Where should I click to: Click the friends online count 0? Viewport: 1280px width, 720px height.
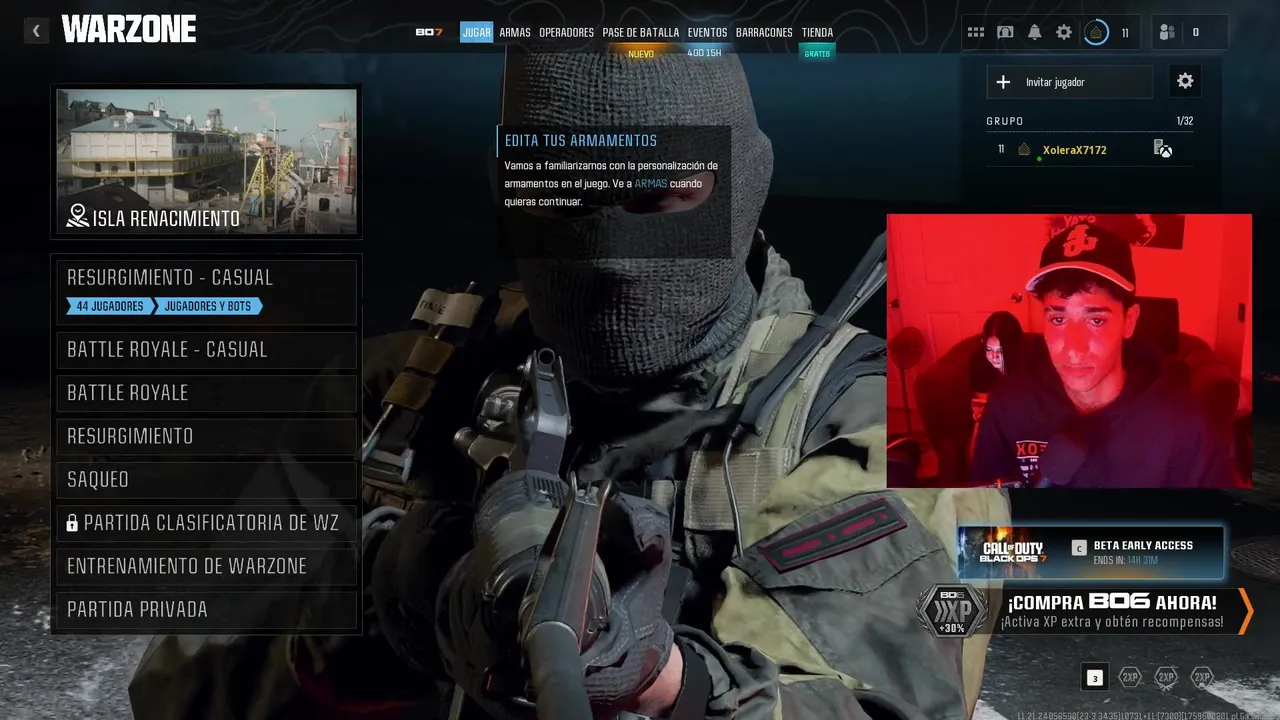(1195, 32)
